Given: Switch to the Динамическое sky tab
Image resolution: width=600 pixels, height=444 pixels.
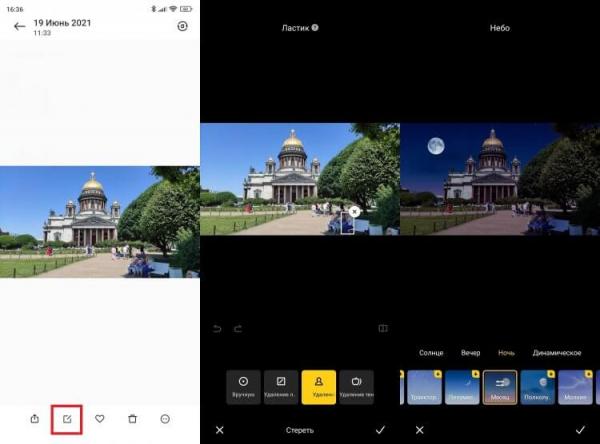Looking at the screenshot, I should coord(557,353).
